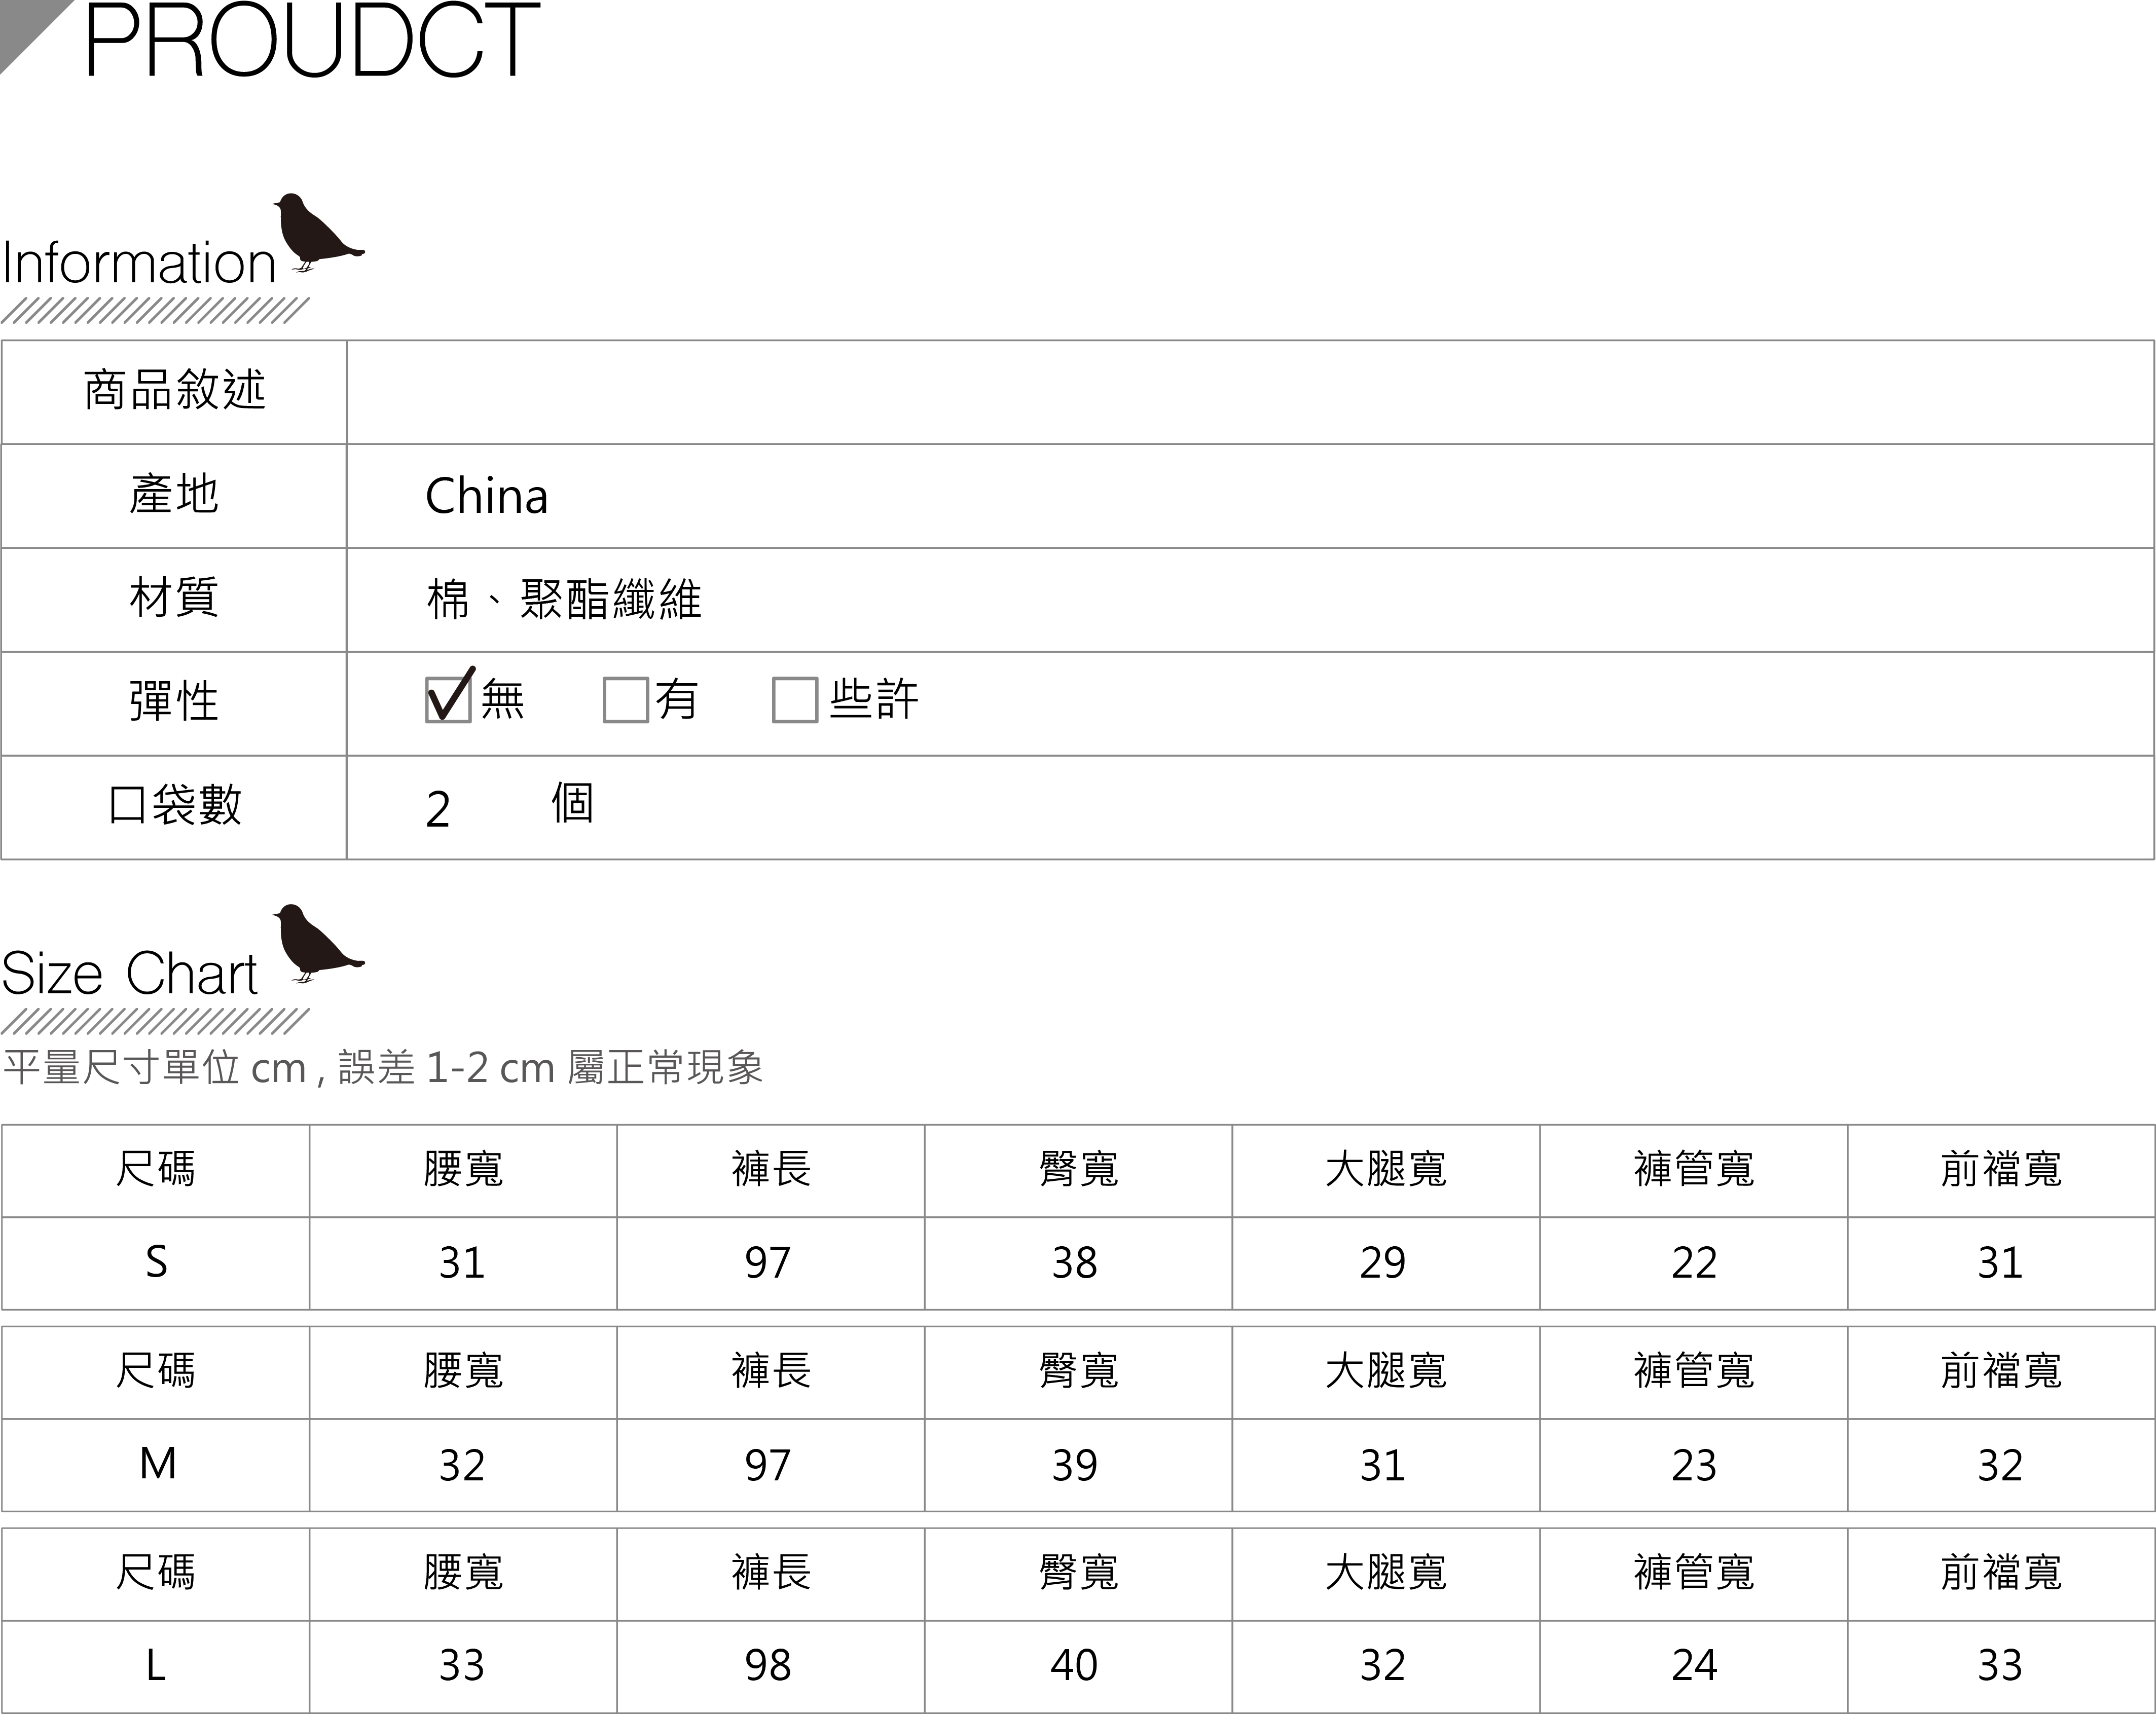
Task: Click the measurement note about cm tolerance
Action: point(382,1068)
